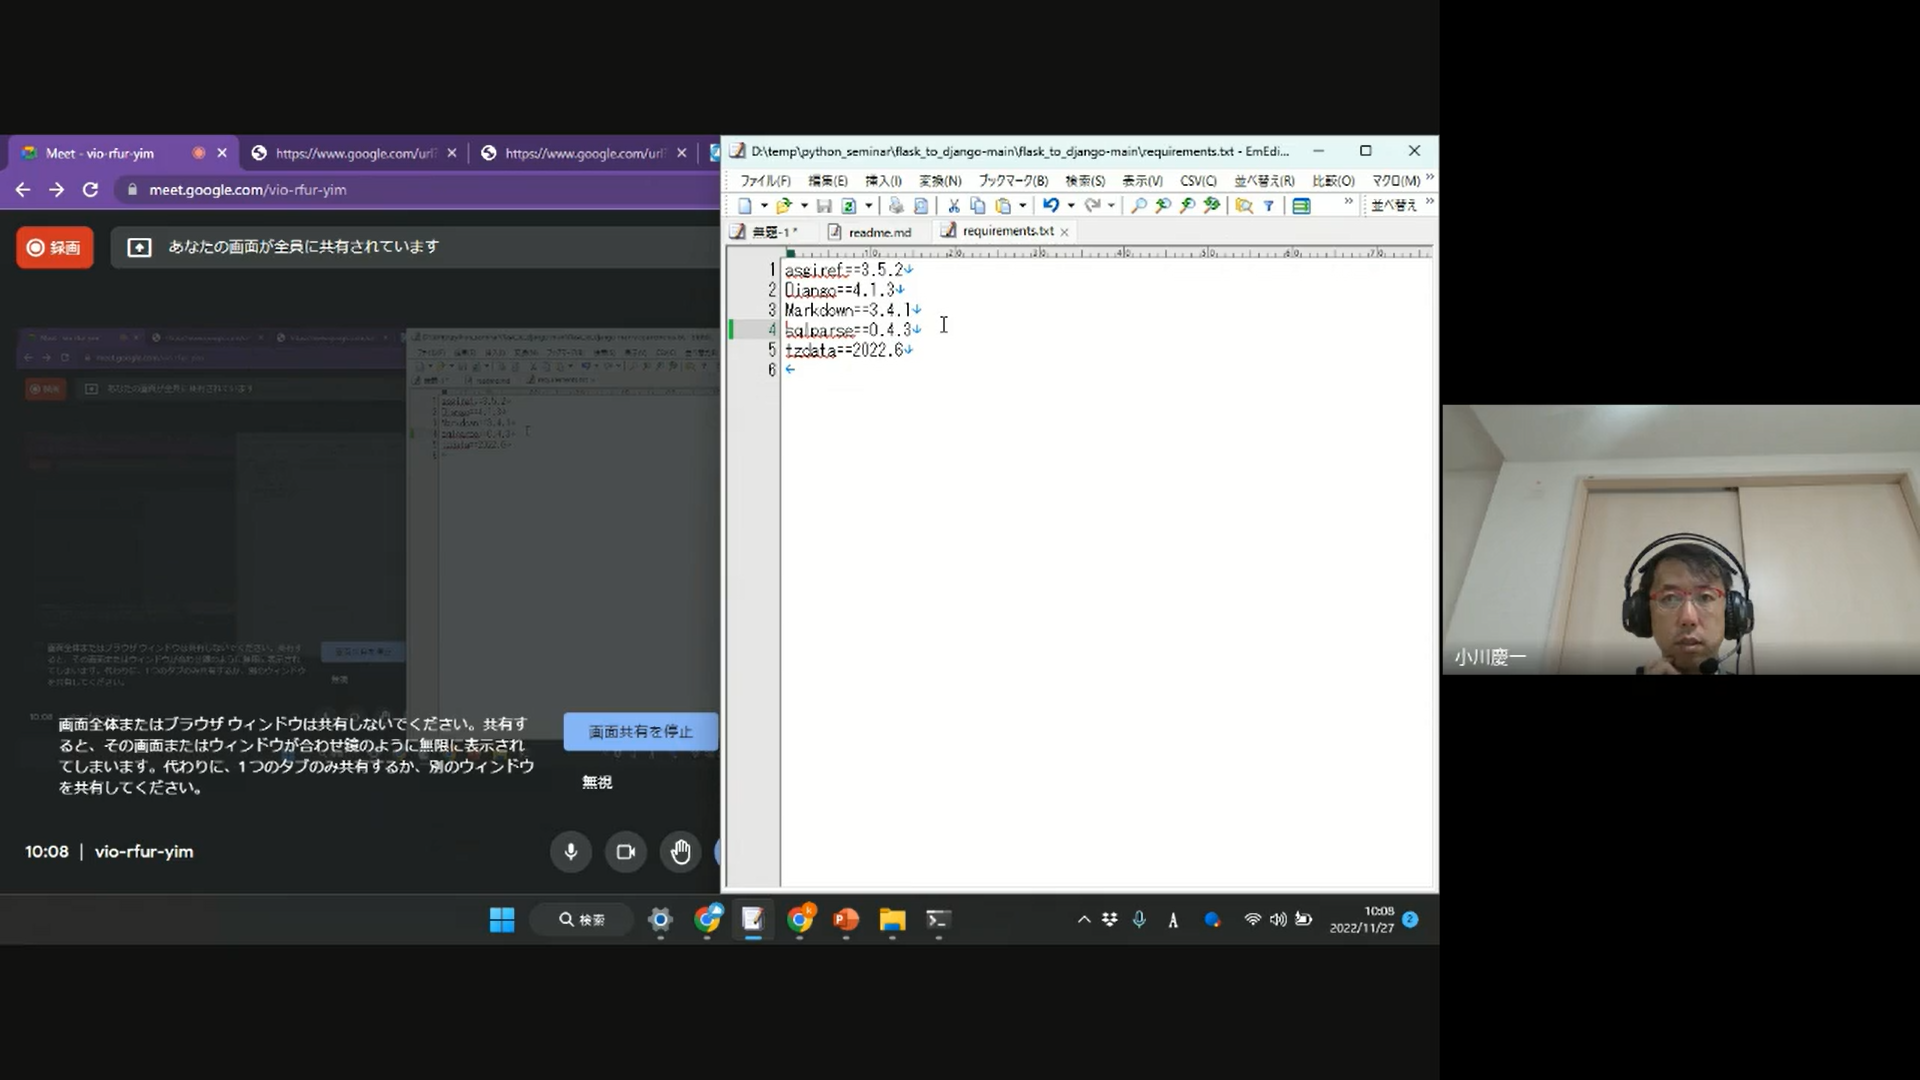Open PowerPoint from the taskbar

[846, 919]
